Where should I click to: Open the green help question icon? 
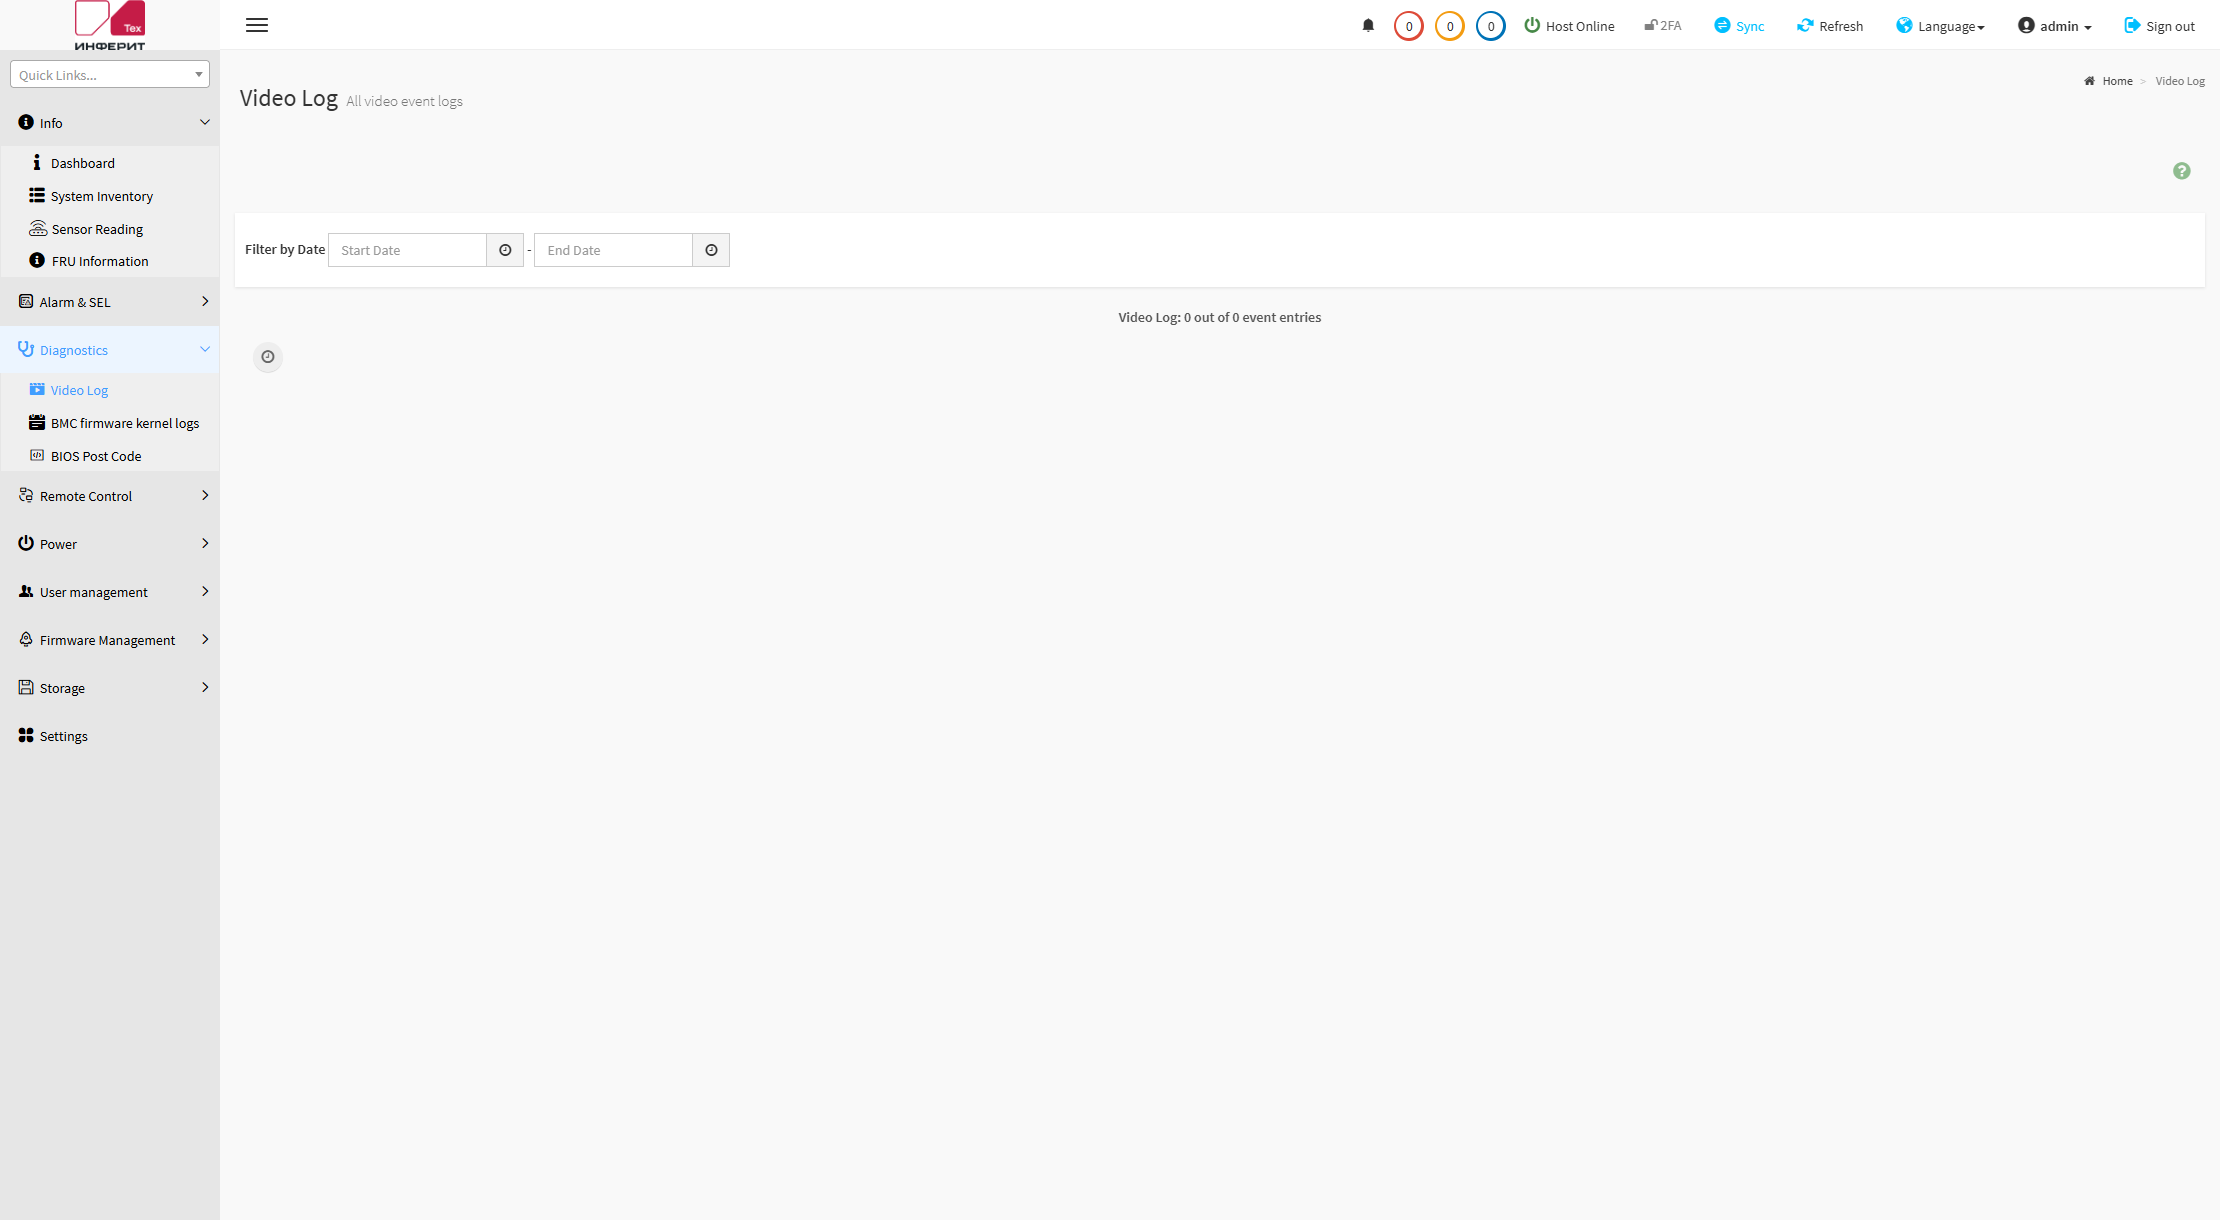tap(2182, 171)
